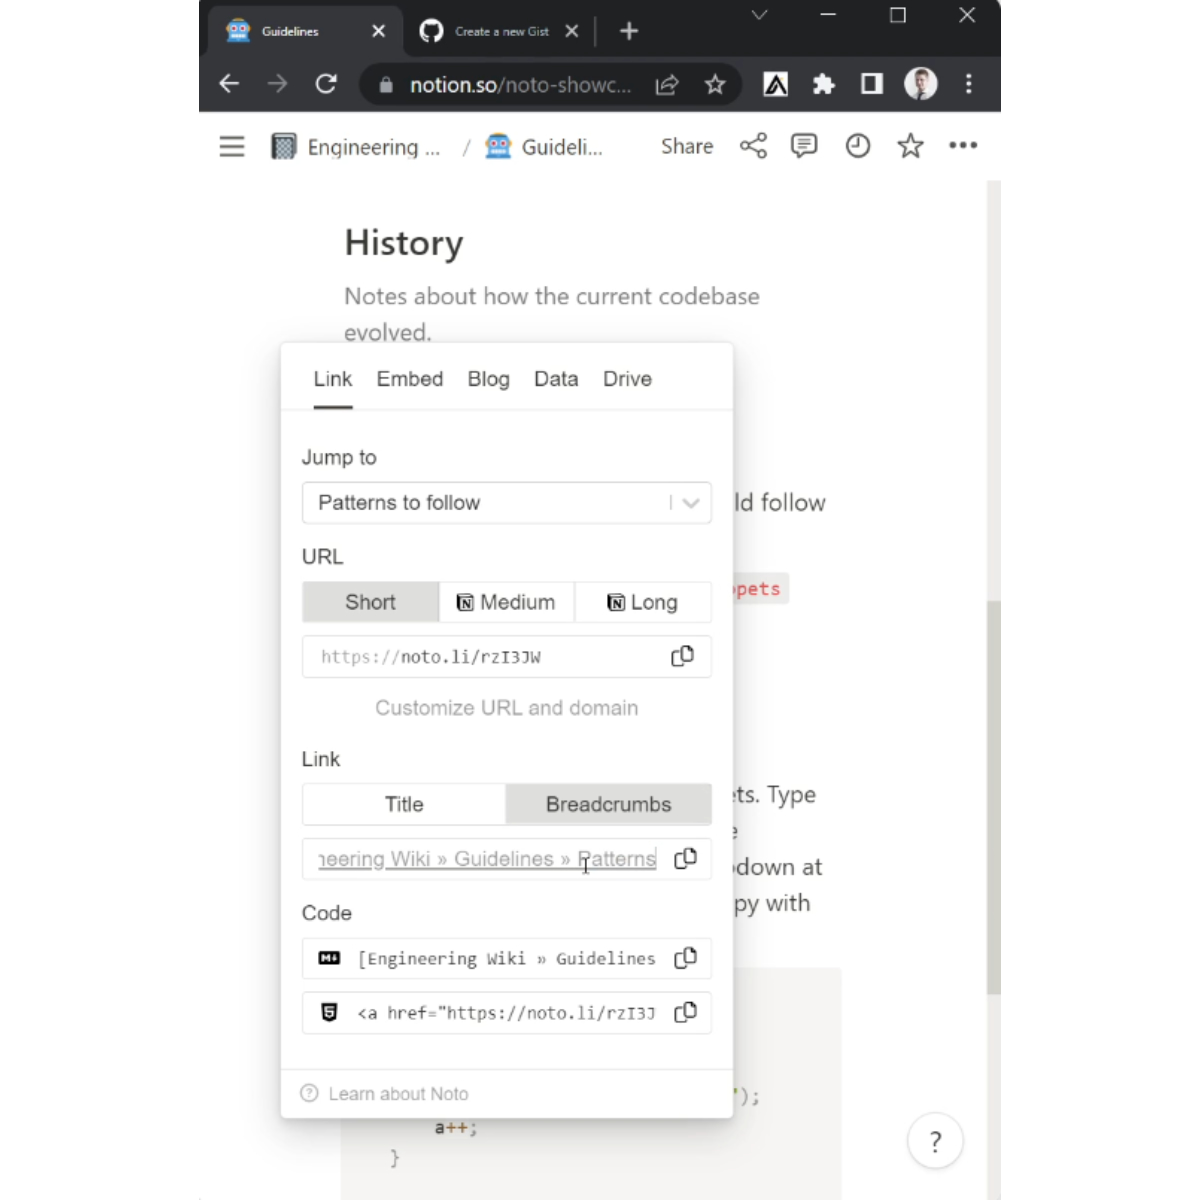
Task: Choose the Title link format
Action: tap(404, 804)
